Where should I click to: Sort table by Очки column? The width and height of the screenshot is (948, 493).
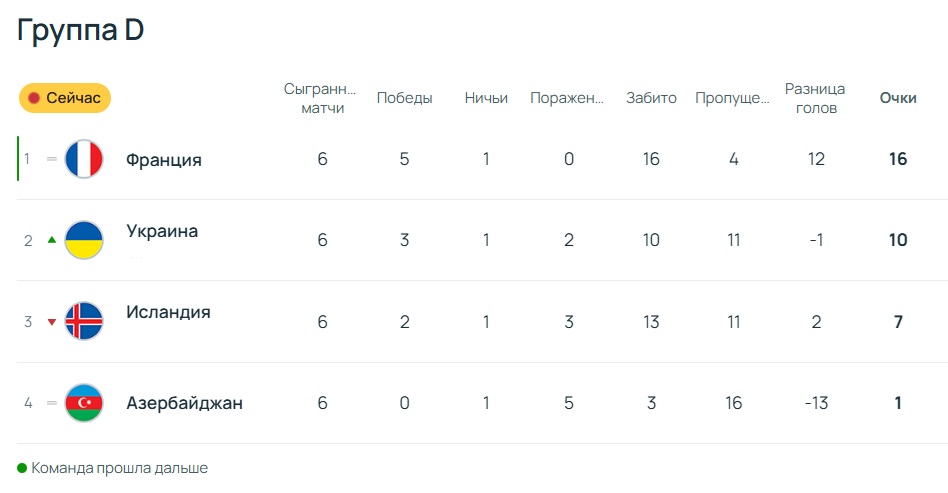point(898,98)
